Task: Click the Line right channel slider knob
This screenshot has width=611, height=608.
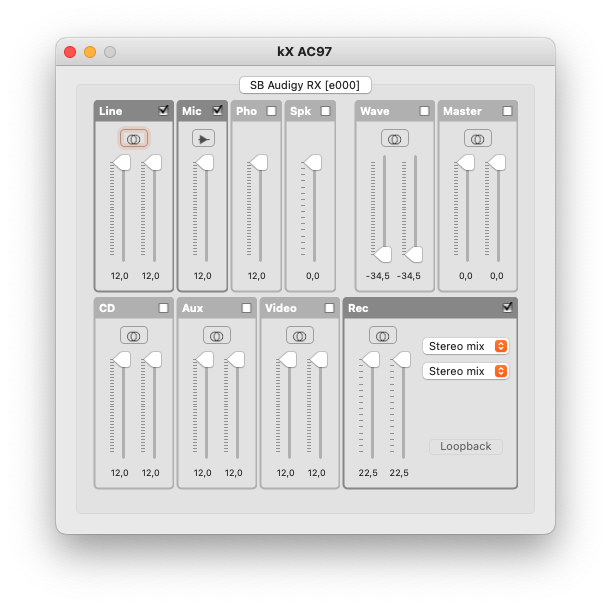Action: (153, 163)
